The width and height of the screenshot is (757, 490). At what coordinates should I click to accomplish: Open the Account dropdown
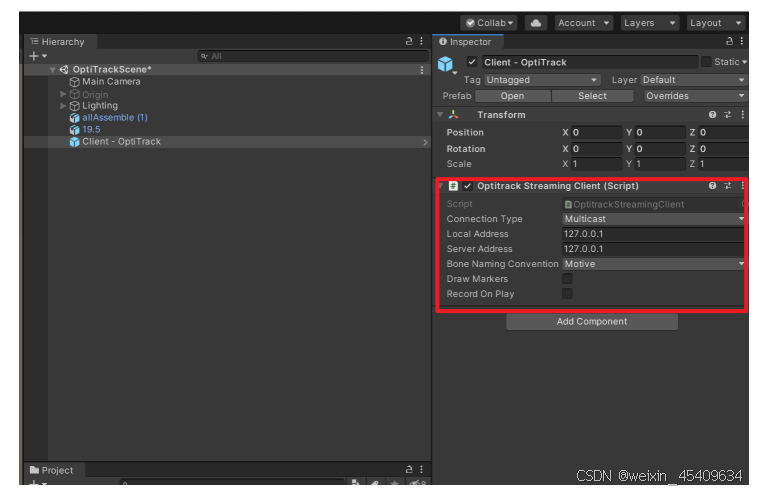[584, 23]
